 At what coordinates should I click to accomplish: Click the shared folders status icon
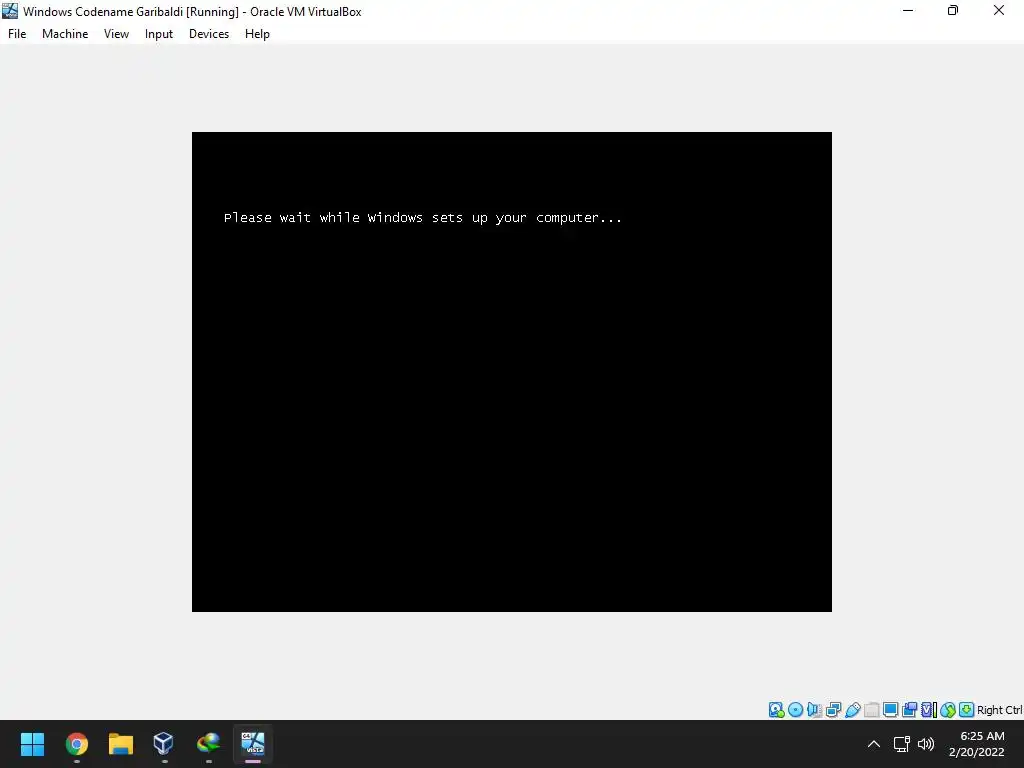click(871, 710)
